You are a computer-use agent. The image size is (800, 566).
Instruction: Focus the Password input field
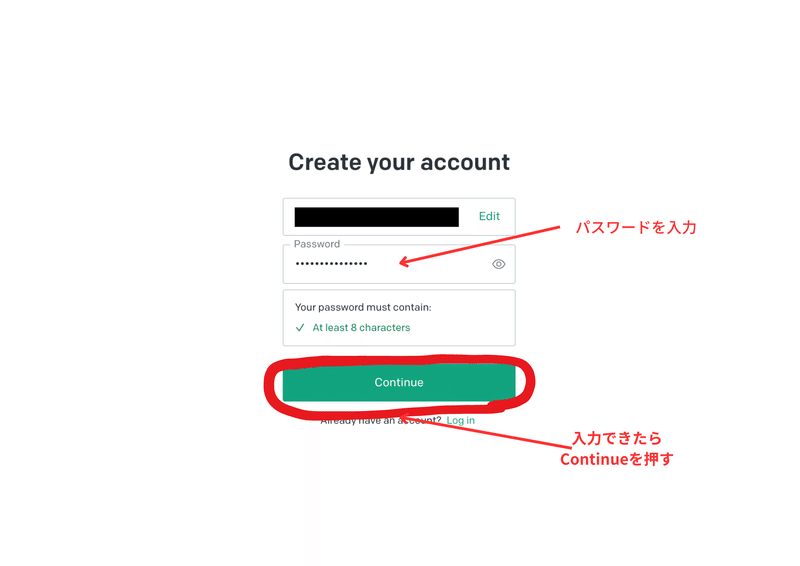click(x=399, y=264)
